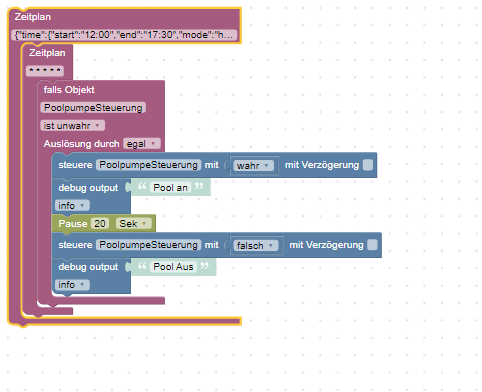Tick delay checkbox in the 'falsch' steuere block
The width and height of the screenshot is (482, 392).
tap(372, 245)
